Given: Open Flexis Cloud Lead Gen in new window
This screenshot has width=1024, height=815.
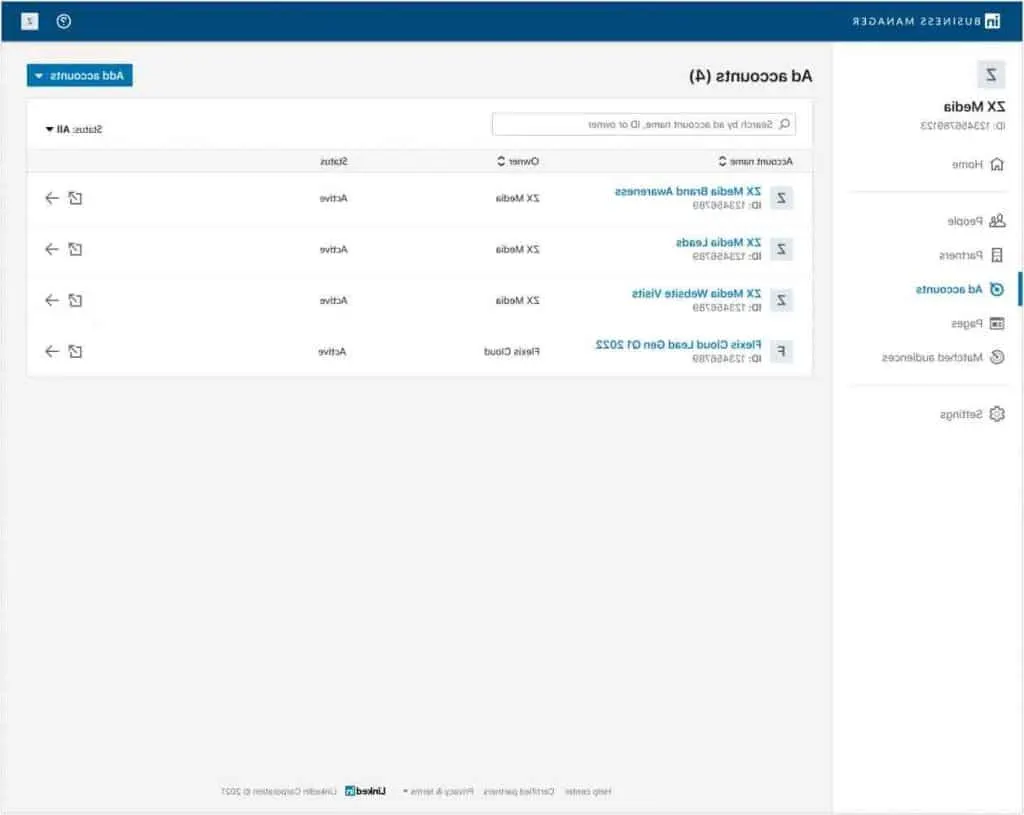Looking at the screenshot, I should coord(76,351).
